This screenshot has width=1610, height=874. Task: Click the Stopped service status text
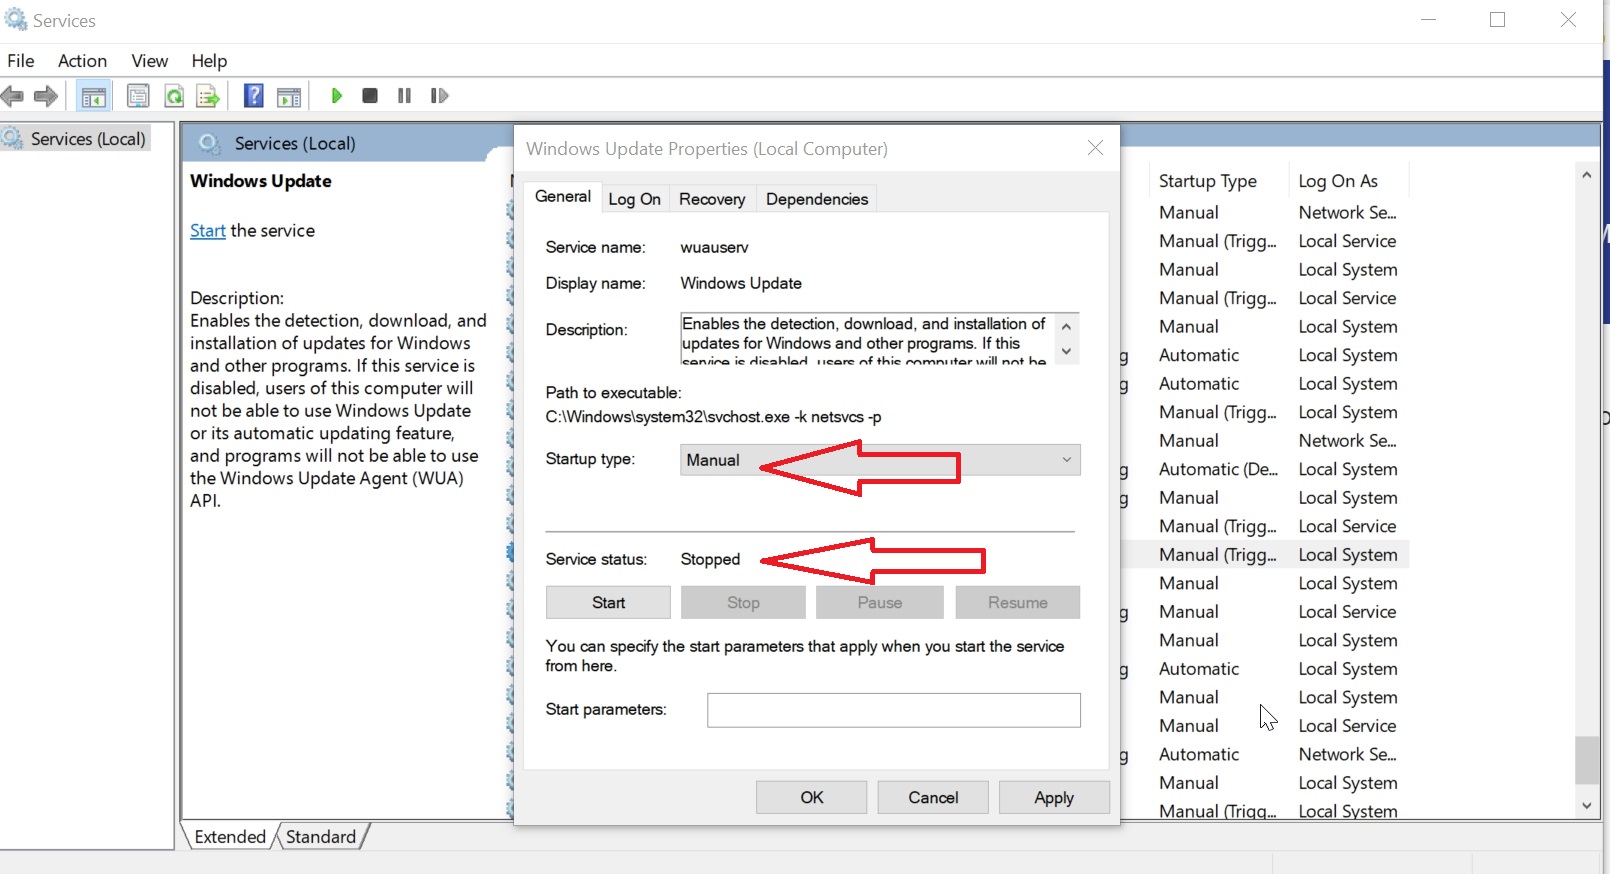[x=710, y=559]
